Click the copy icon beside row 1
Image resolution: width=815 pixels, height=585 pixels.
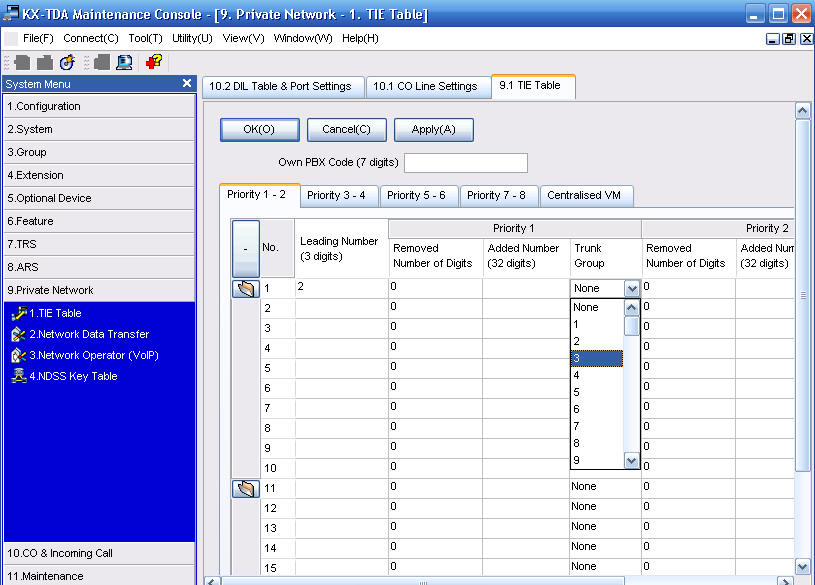(x=246, y=289)
